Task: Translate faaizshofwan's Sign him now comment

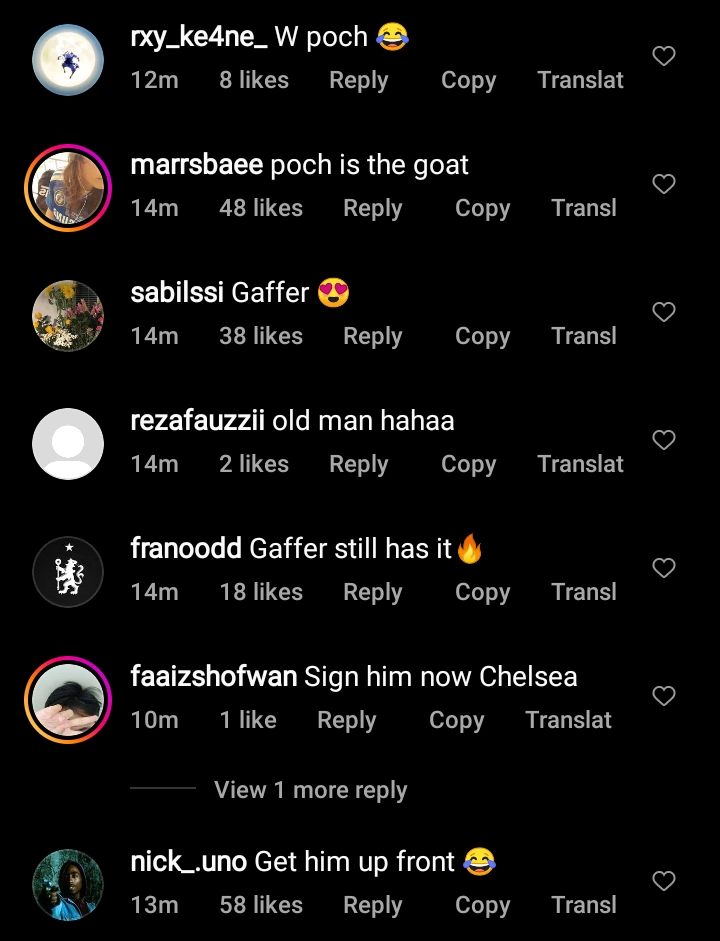Action: coord(568,720)
